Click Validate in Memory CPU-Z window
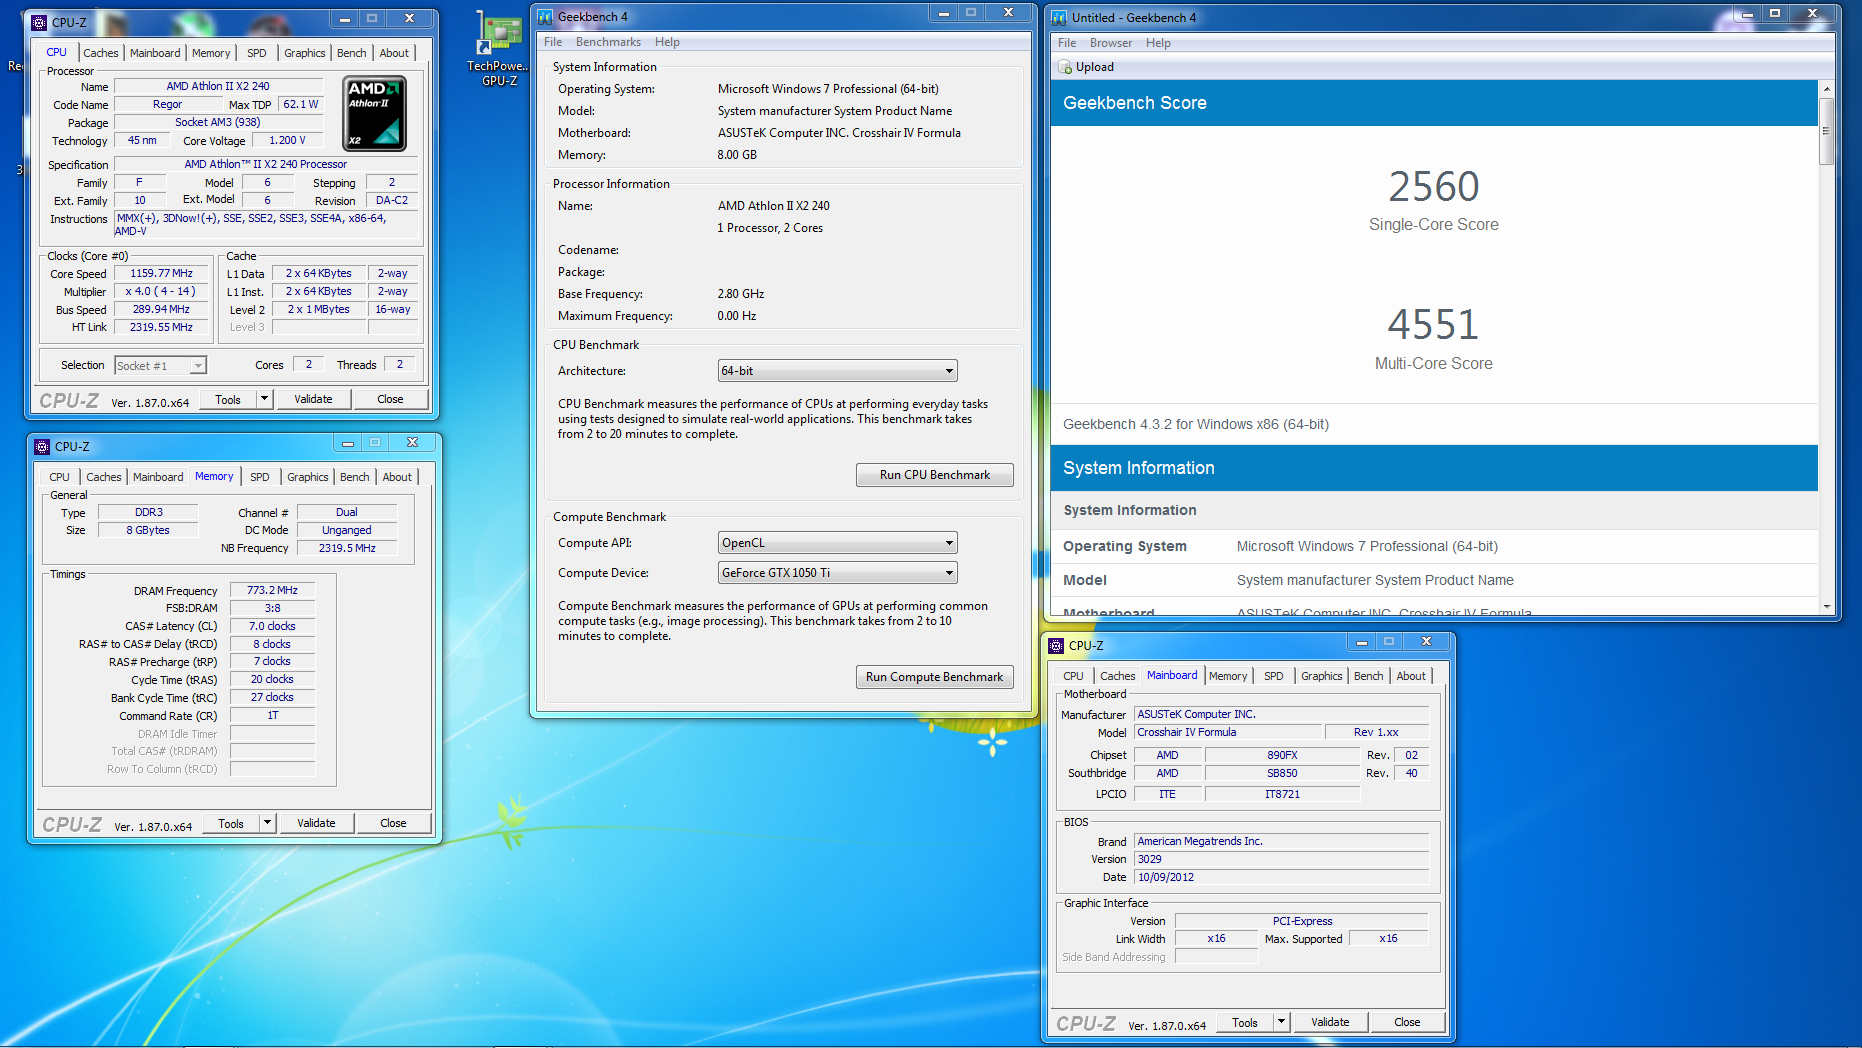This screenshot has width=1862, height=1048. 316,823
